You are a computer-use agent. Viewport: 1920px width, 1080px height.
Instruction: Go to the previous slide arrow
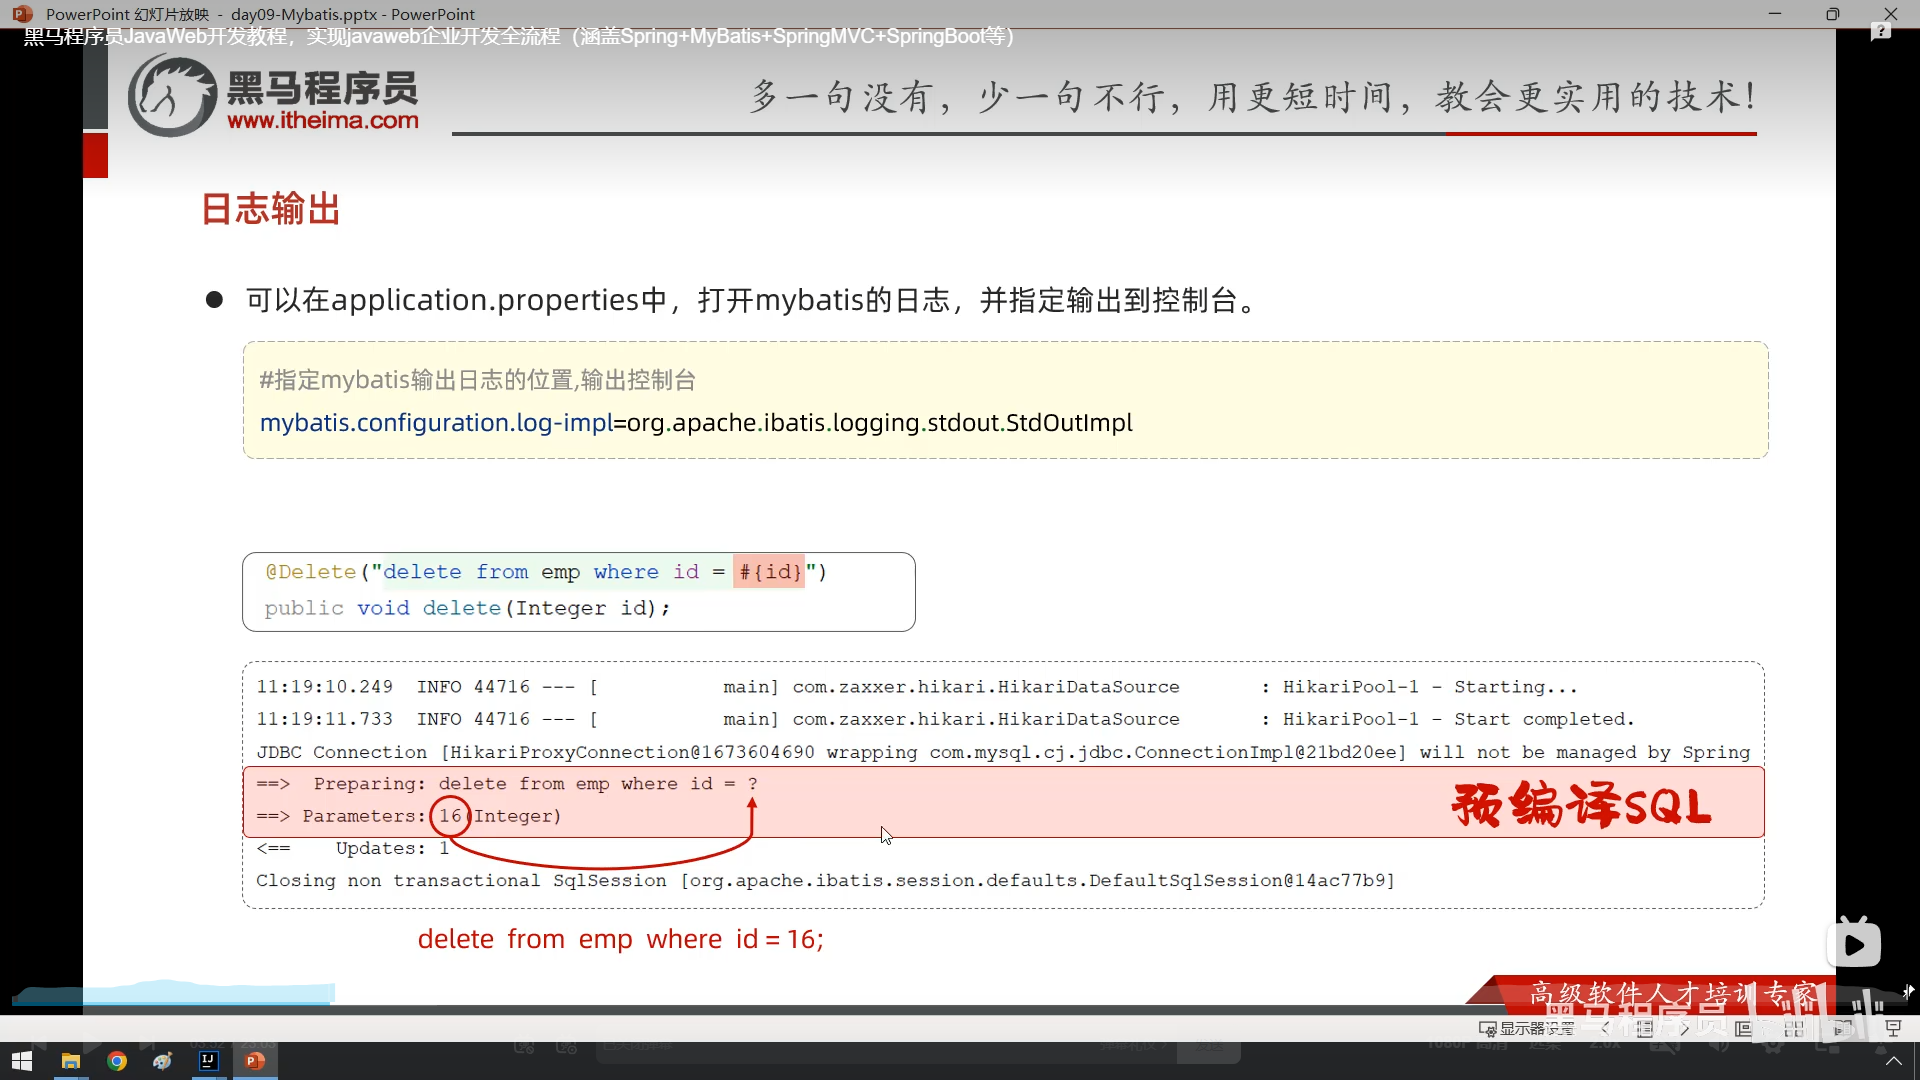pos(1606,1028)
